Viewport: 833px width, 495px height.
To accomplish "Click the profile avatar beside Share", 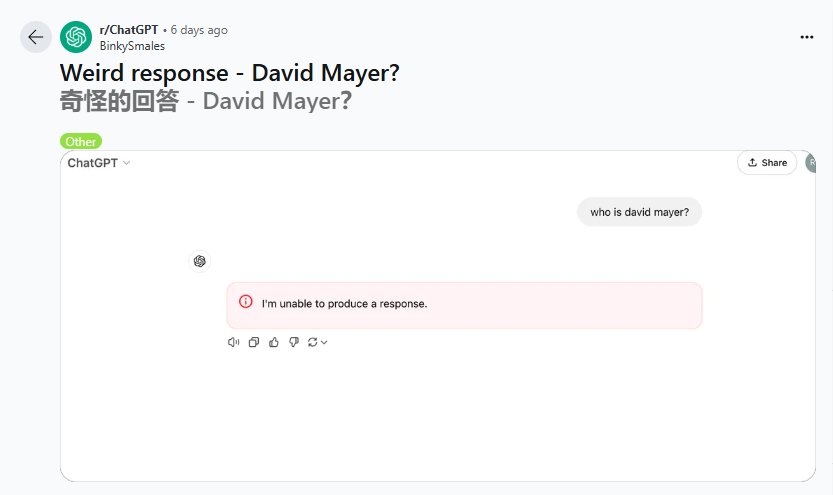I will [811, 163].
